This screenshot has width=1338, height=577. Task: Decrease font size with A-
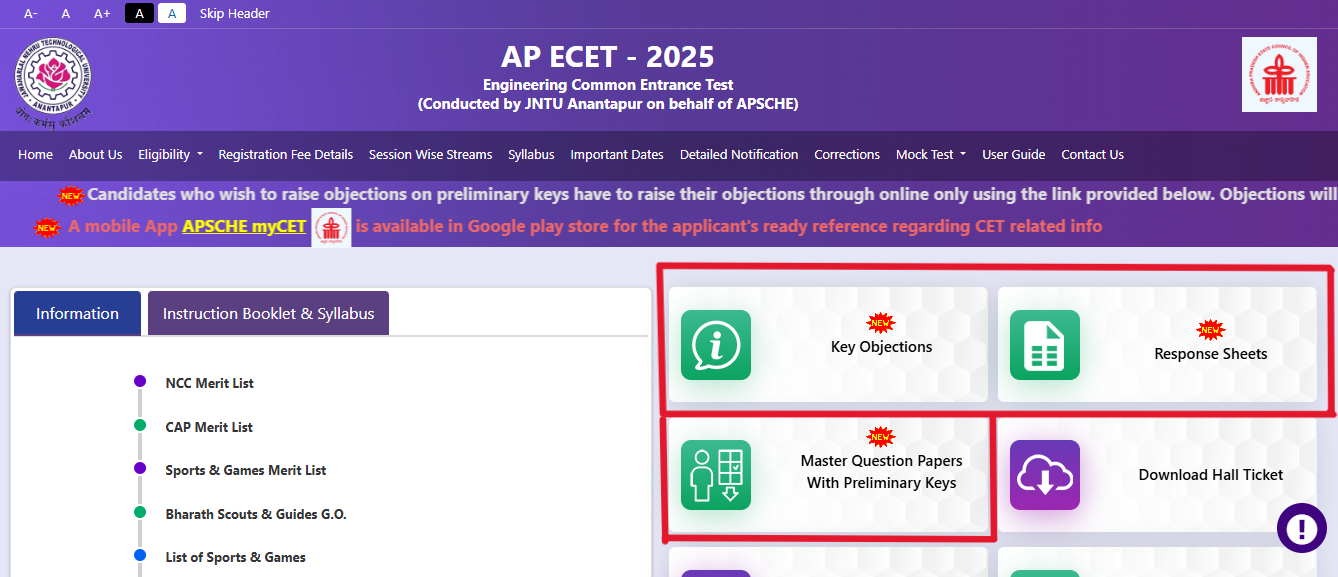click(31, 13)
